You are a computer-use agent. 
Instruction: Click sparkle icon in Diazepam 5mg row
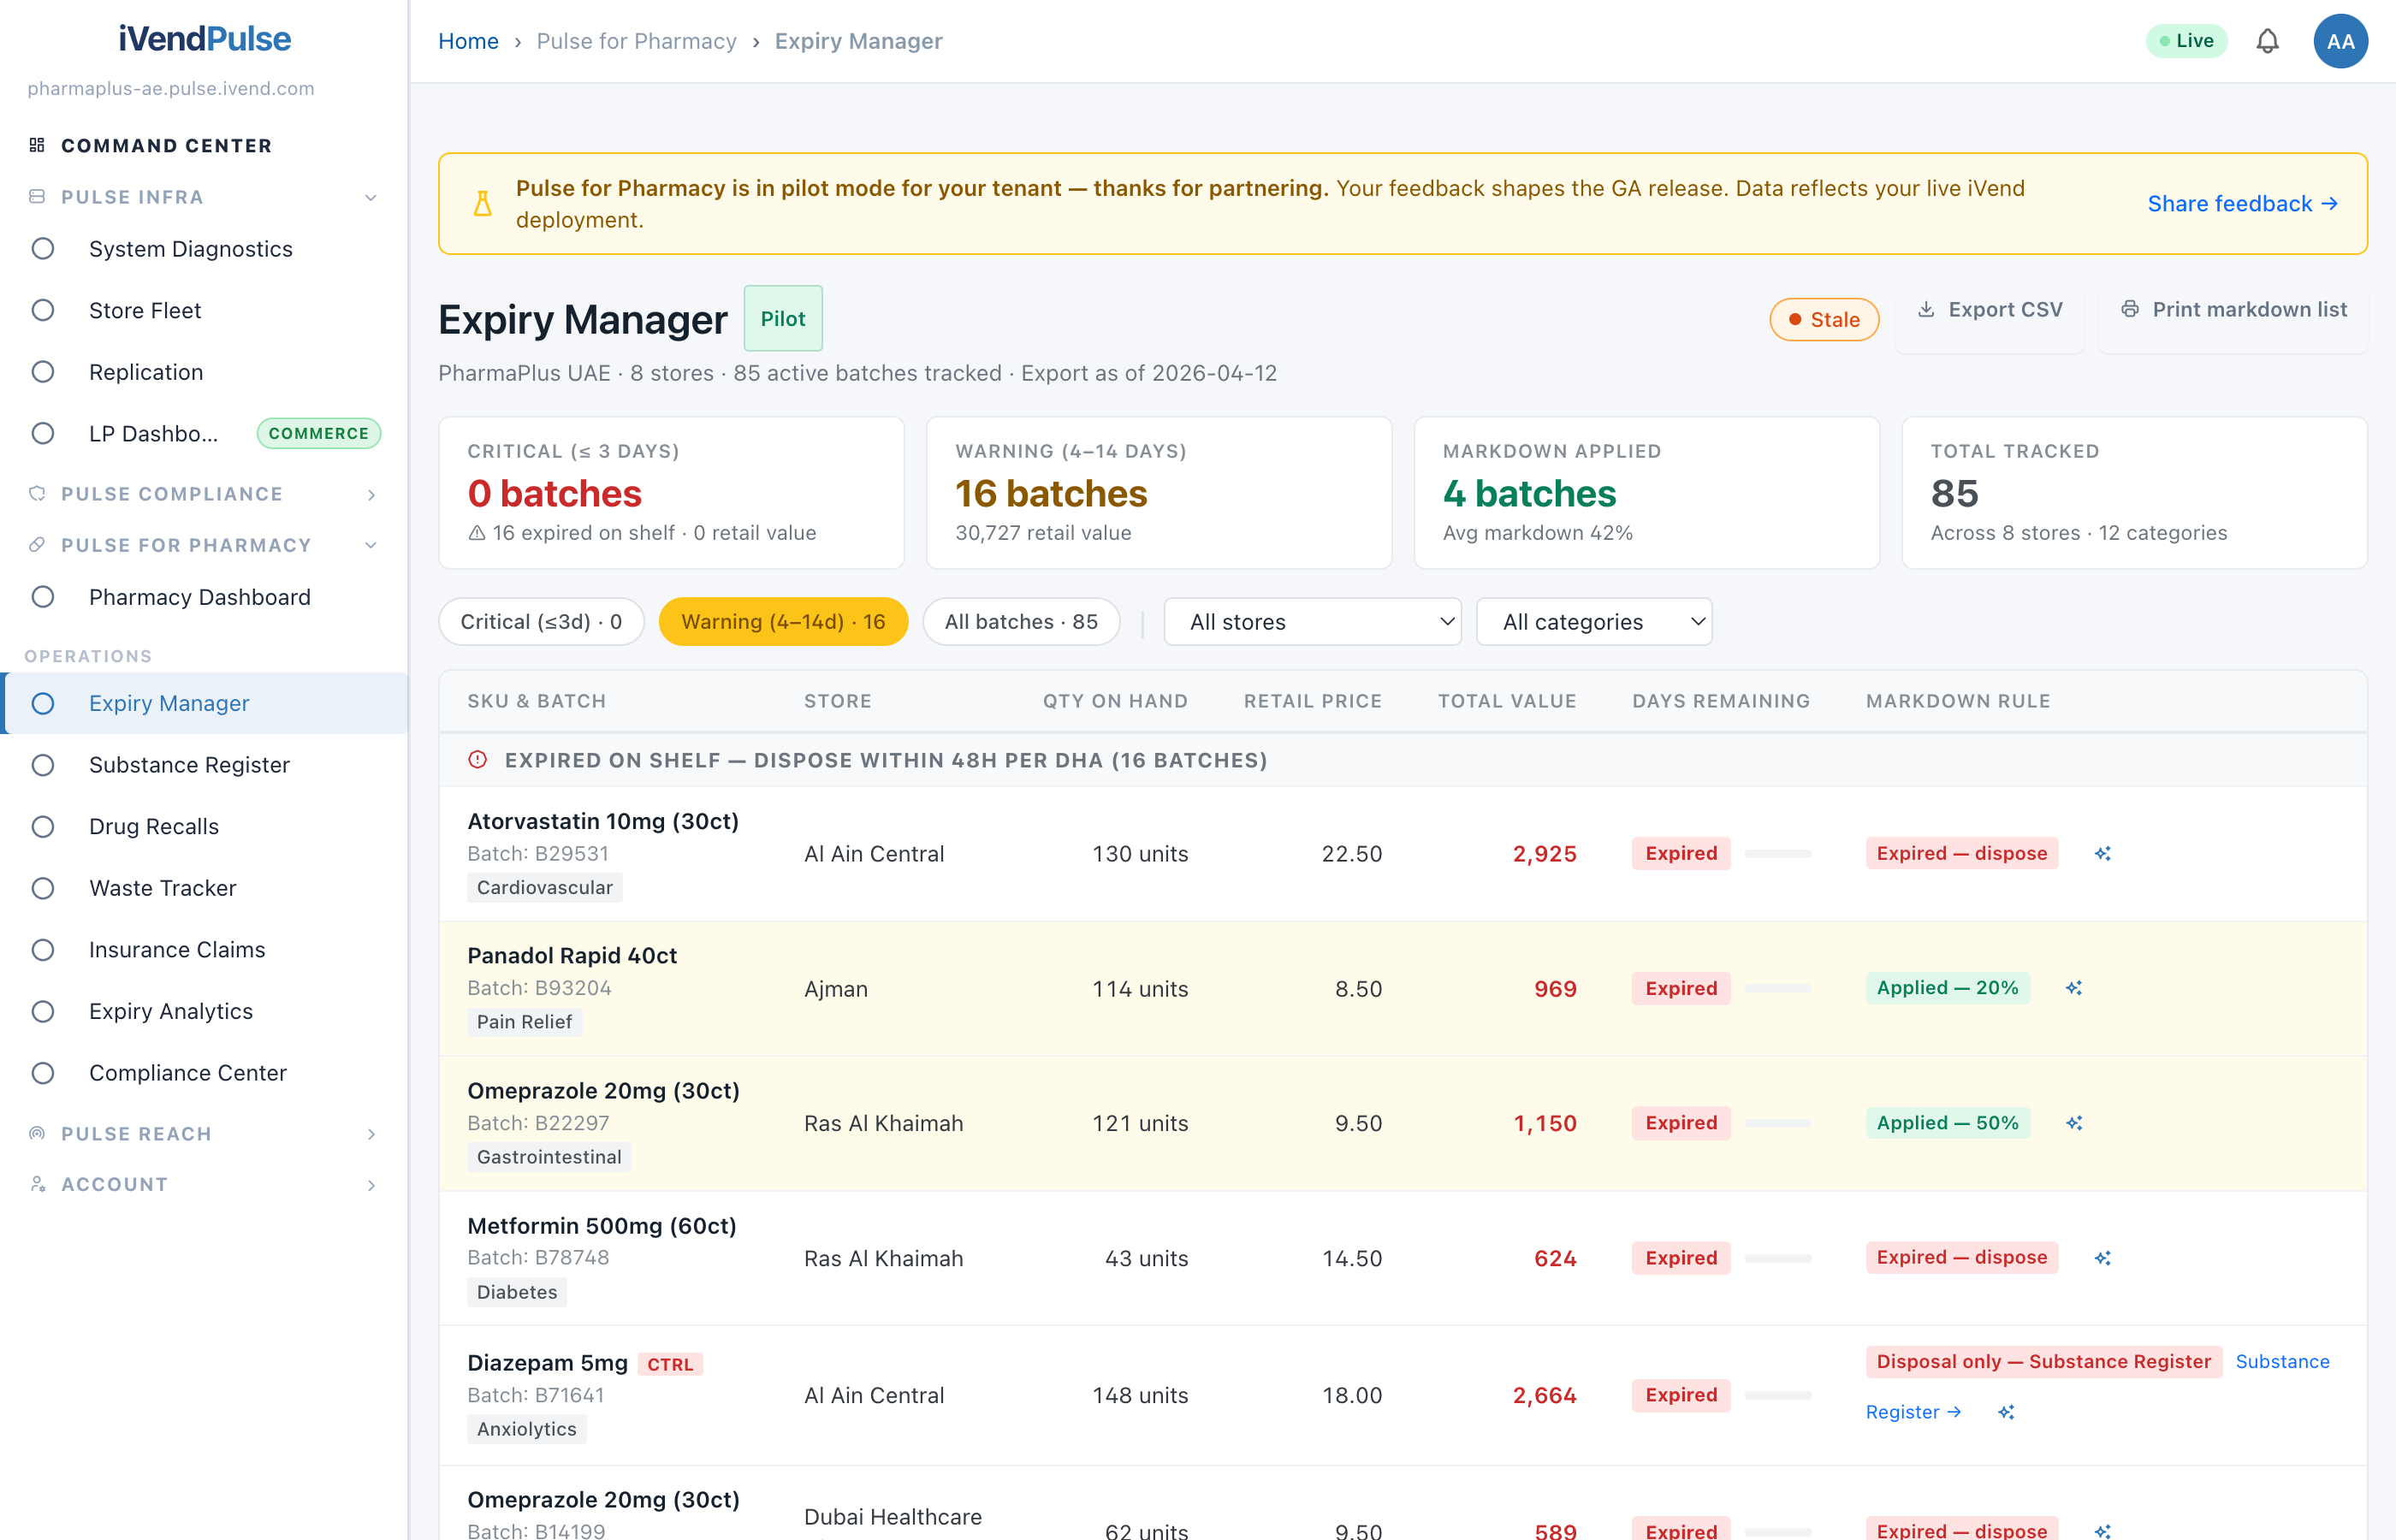2006,1412
